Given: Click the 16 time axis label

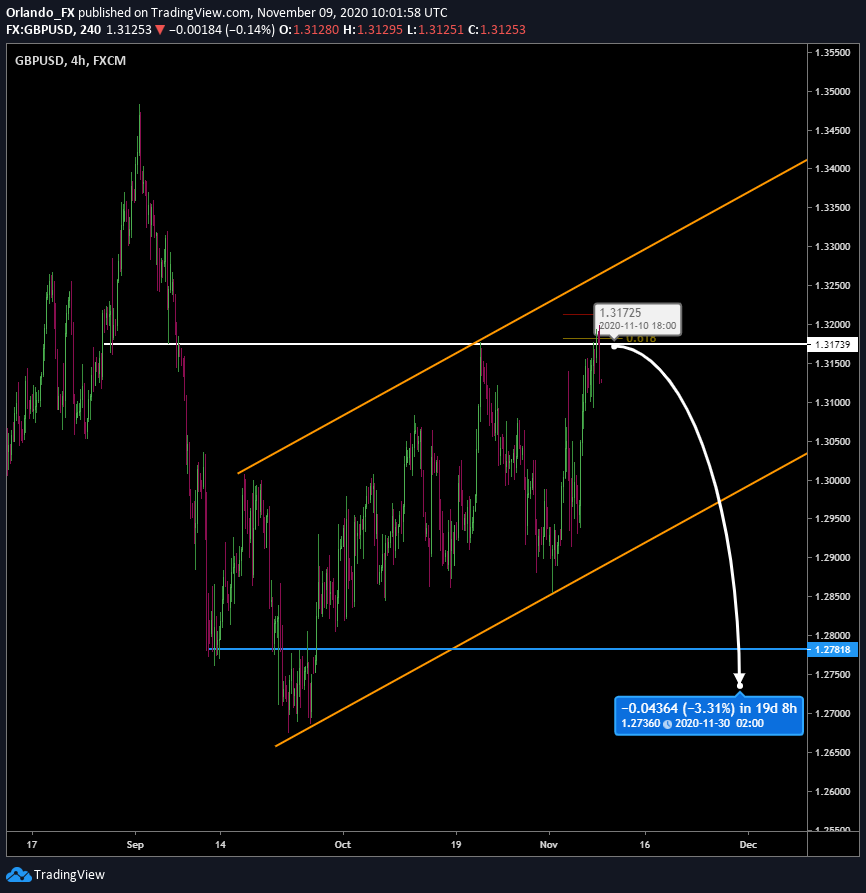Looking at the screenshot, I should 645,845.
